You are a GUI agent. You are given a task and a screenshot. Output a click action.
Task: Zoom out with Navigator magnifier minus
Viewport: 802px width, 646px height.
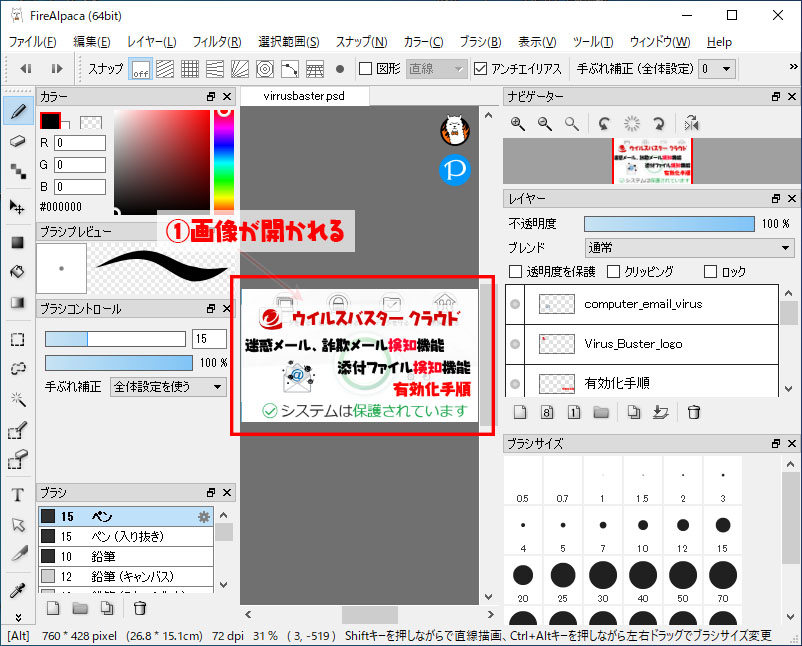pyautogui.click(x=545, y=123)
